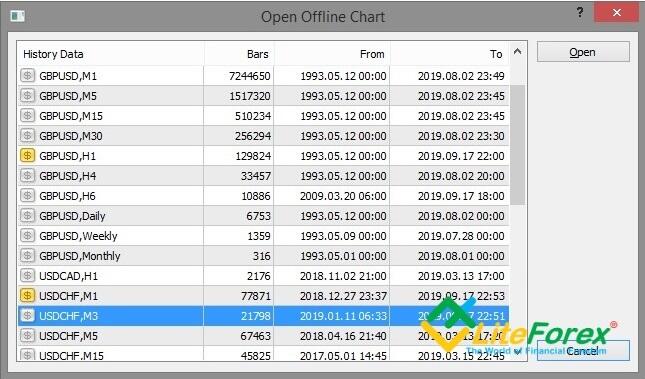Click the gold icon beside GBPUSD,H1

(x=28, y=156)
